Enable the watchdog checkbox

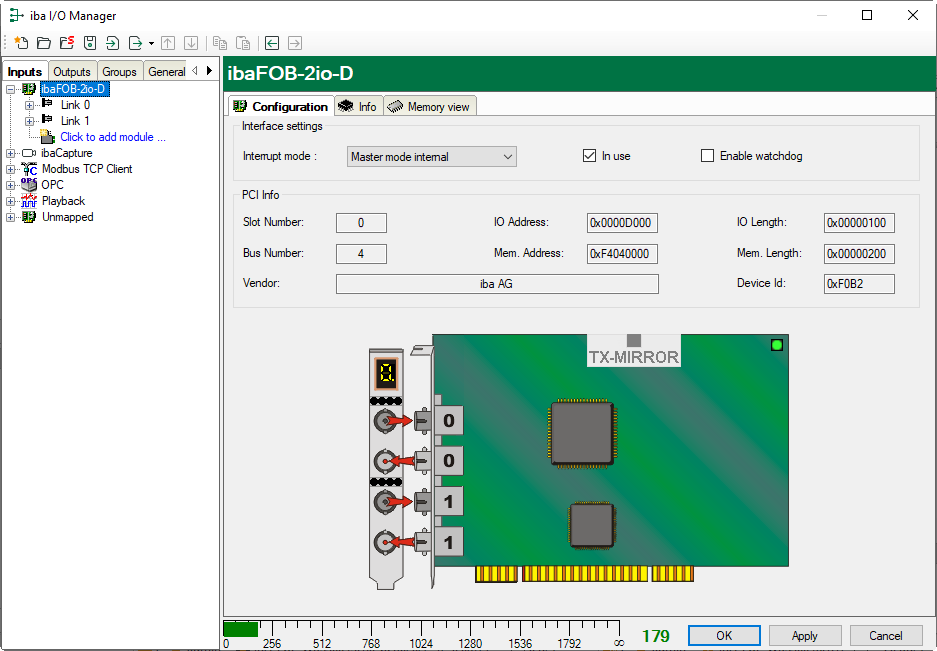[708, 156]
